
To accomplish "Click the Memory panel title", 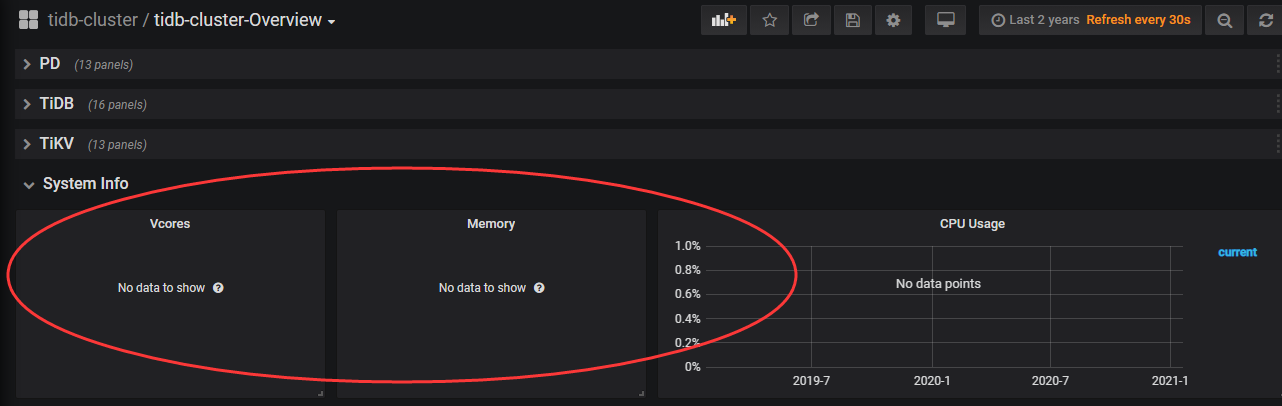I will [x=491, y=224].
